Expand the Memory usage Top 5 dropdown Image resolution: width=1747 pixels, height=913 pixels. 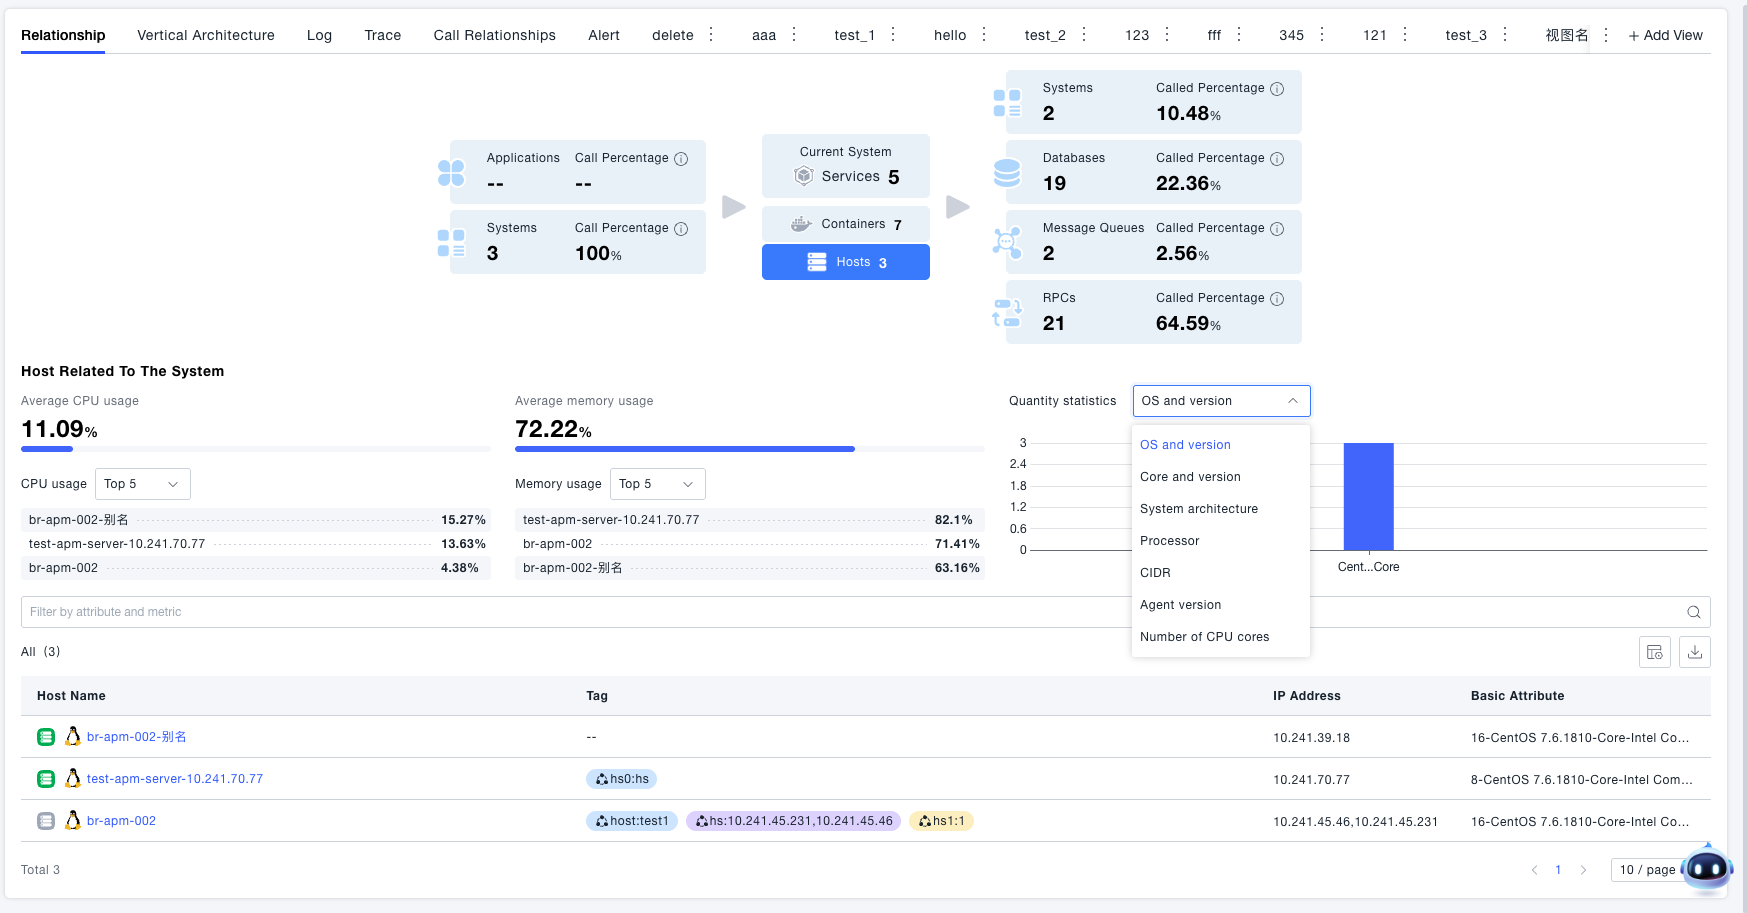(656, 484)
